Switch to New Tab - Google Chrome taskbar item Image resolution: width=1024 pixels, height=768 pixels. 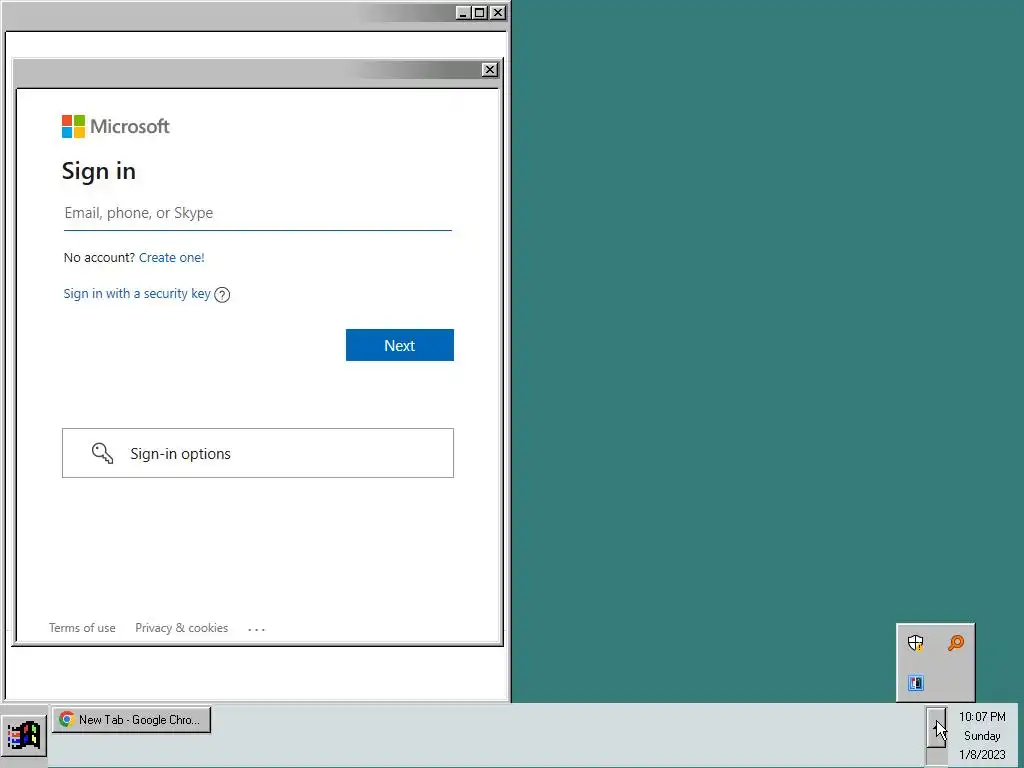(131, 720)
